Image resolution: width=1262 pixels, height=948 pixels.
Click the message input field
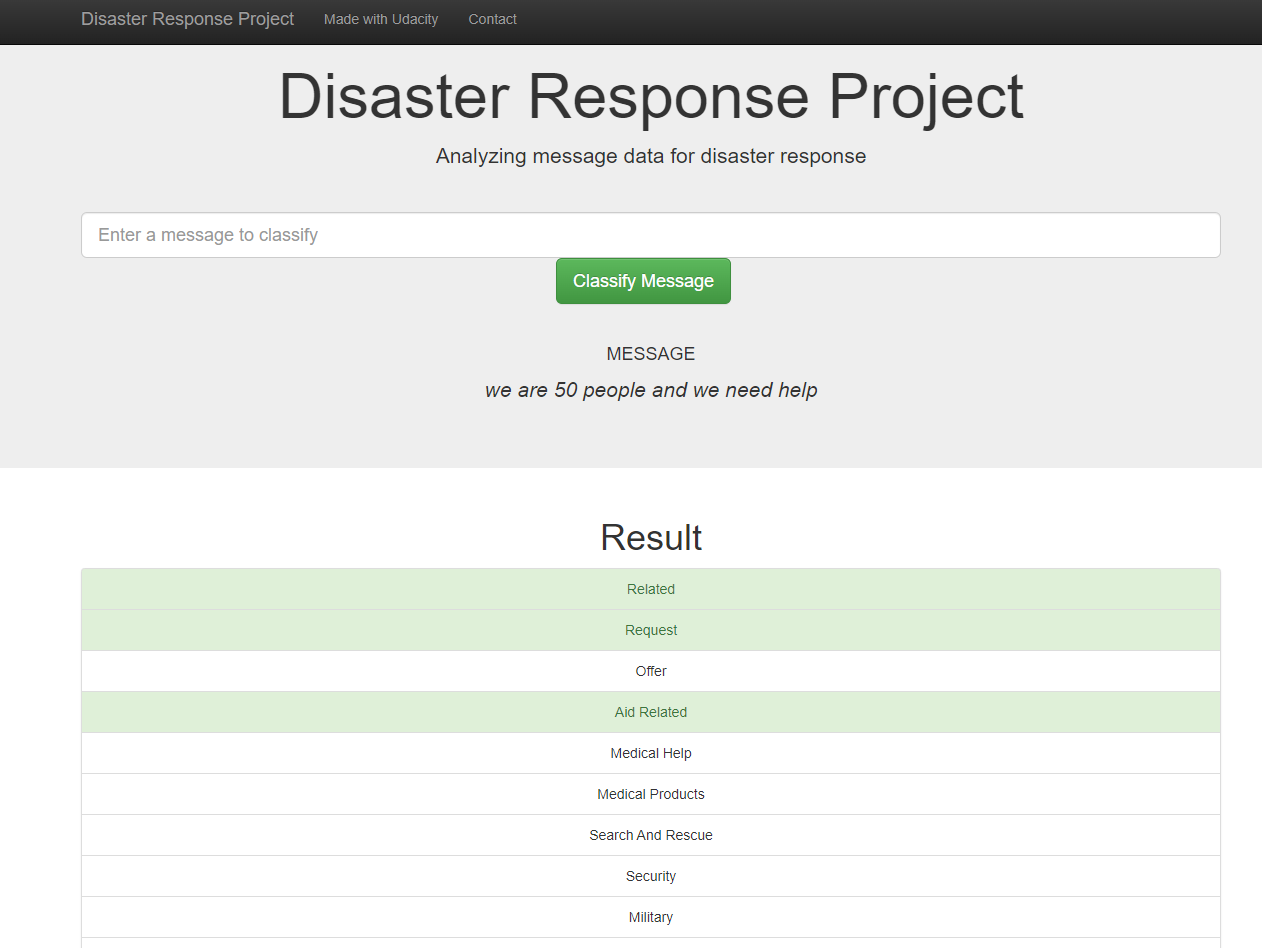[650, 235]
